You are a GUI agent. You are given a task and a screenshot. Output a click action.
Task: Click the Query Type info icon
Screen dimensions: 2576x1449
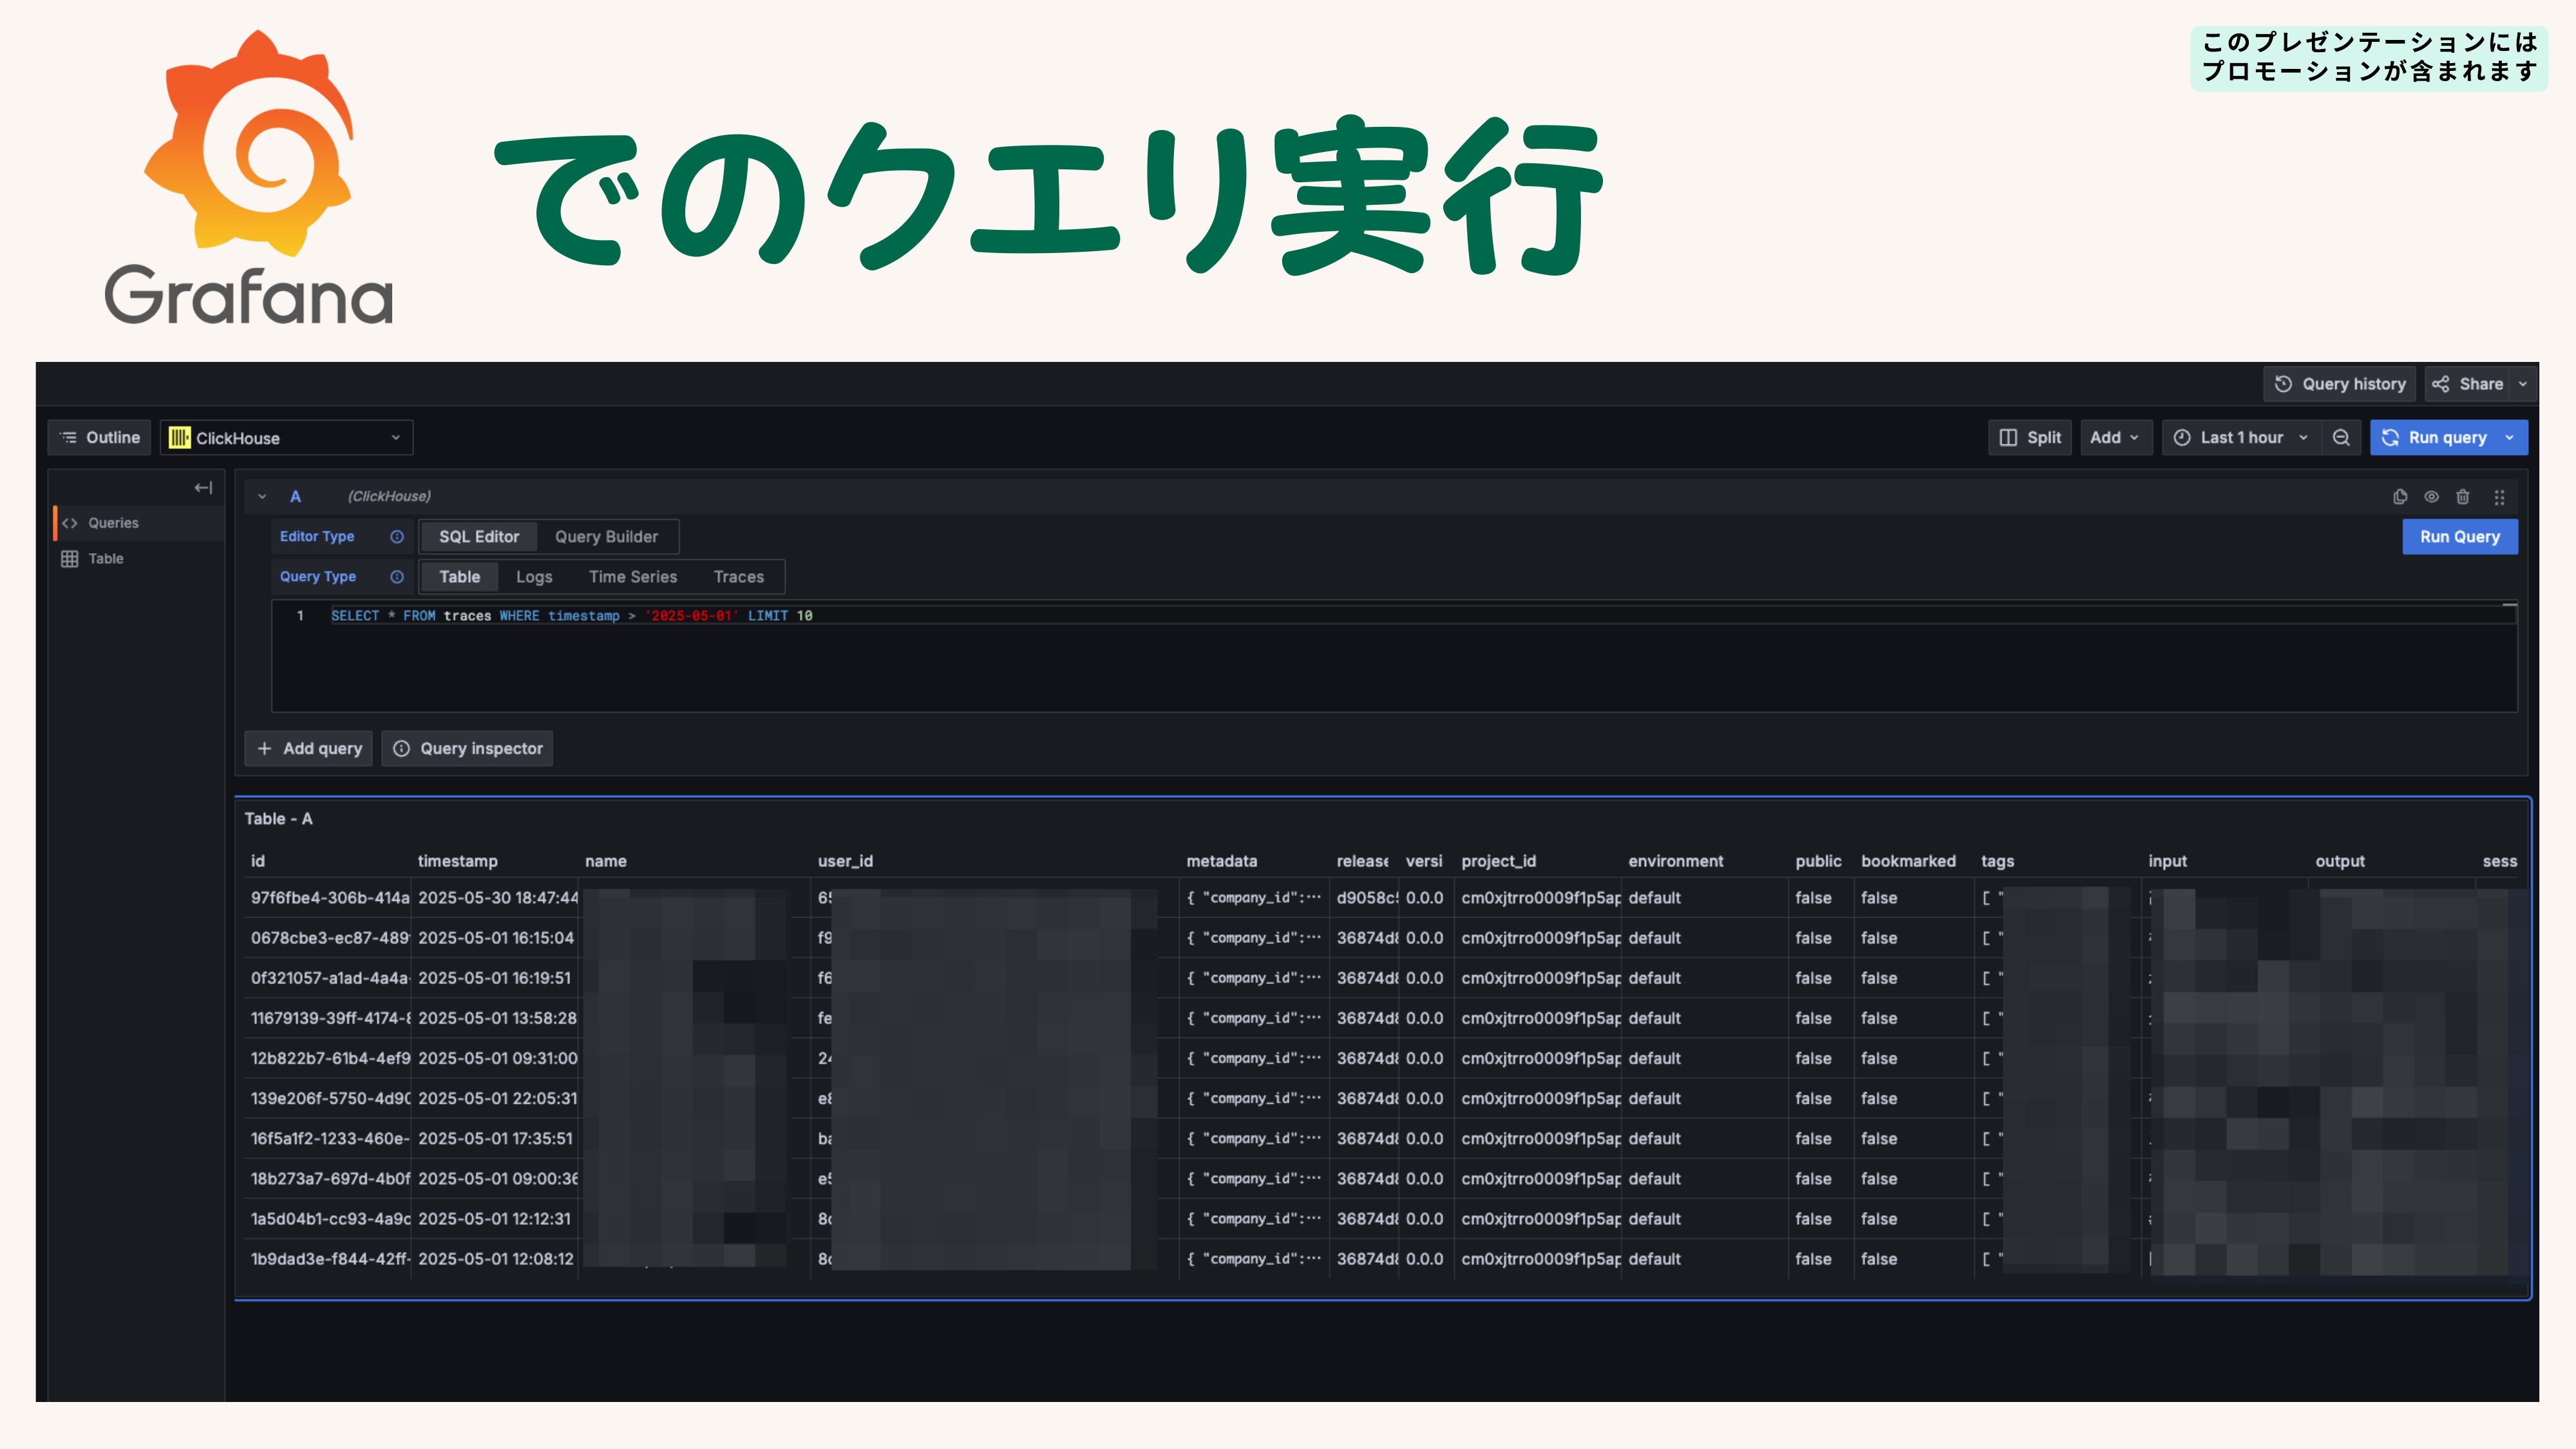pyautogui.click(x=397, y=577)
